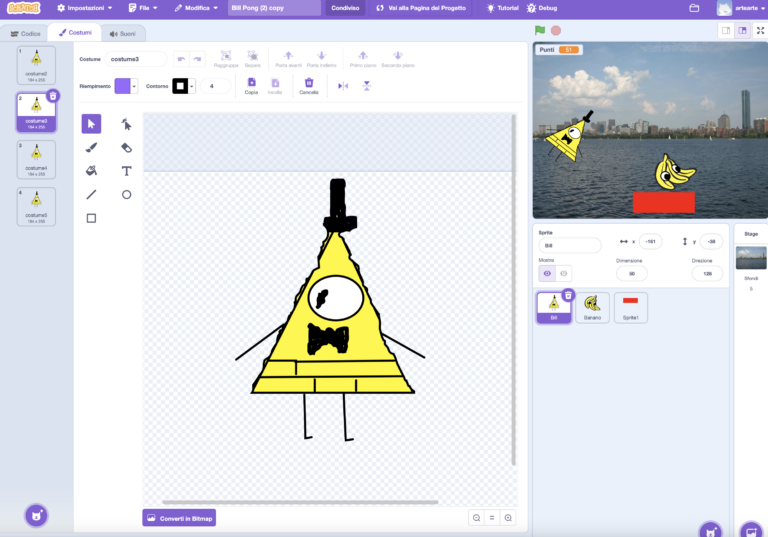This screenshot has height=537, width=768.
Task: Open Debug from top bar
Action: [x=542, y=8]
